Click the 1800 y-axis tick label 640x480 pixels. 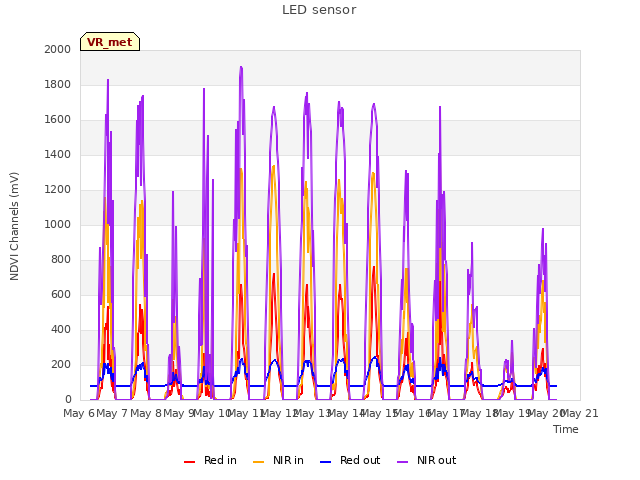coord(58,84)
